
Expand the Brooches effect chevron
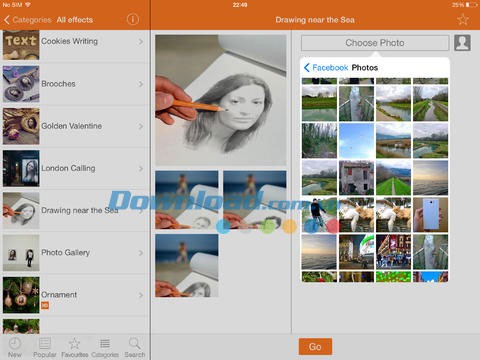tap(141, 84)
